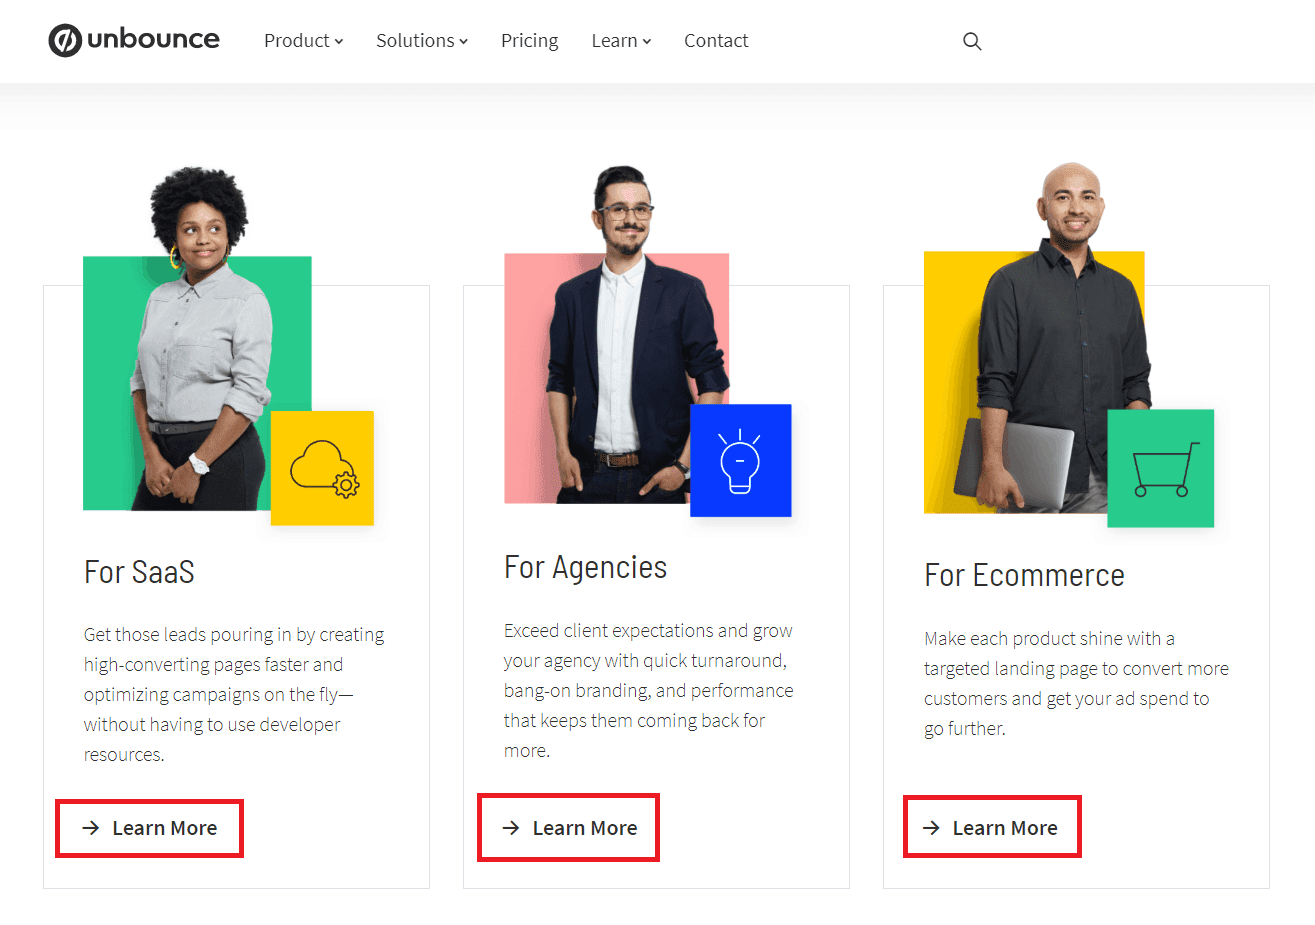Click the yellow cloud-and-gear icon on SaaS card
Viewport: 1315px width, 925px height.
(322, 467)
